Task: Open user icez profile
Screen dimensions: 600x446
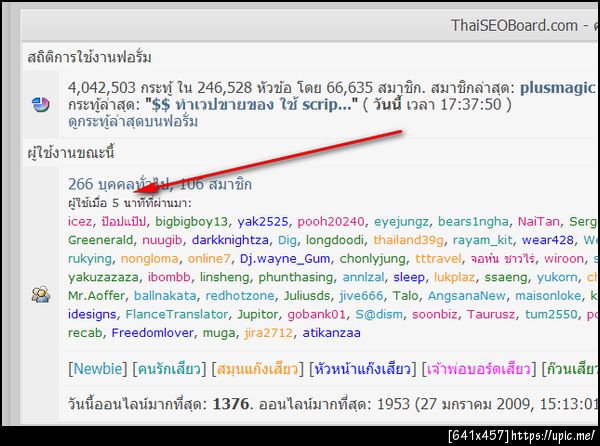Action: click(x=80, y=221)
